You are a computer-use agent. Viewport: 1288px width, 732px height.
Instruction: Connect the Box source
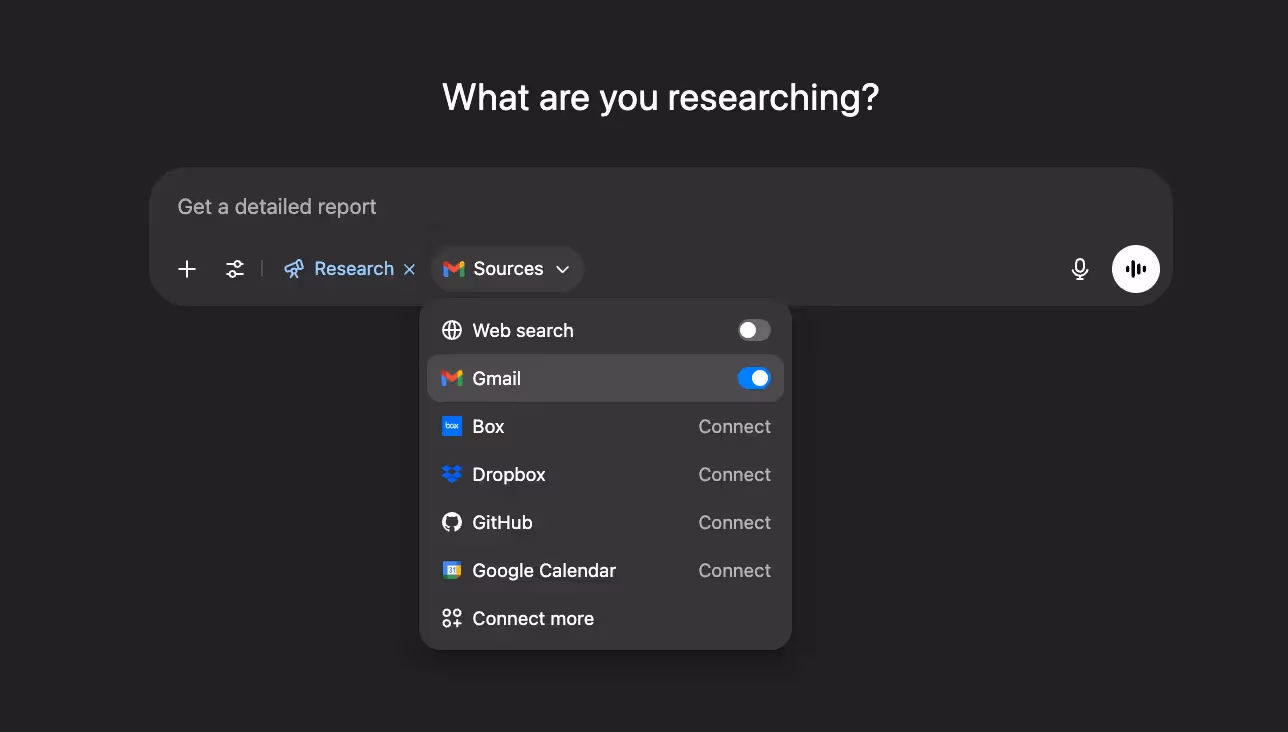click(x=735, y=426)
